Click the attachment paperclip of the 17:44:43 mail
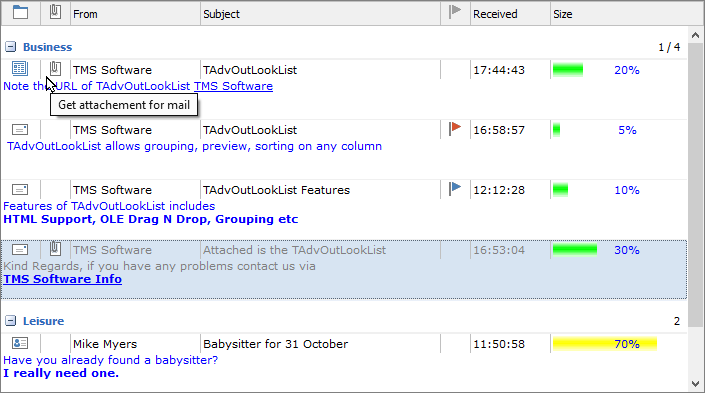This screenshot has height=393, width=705. (55, 68)
